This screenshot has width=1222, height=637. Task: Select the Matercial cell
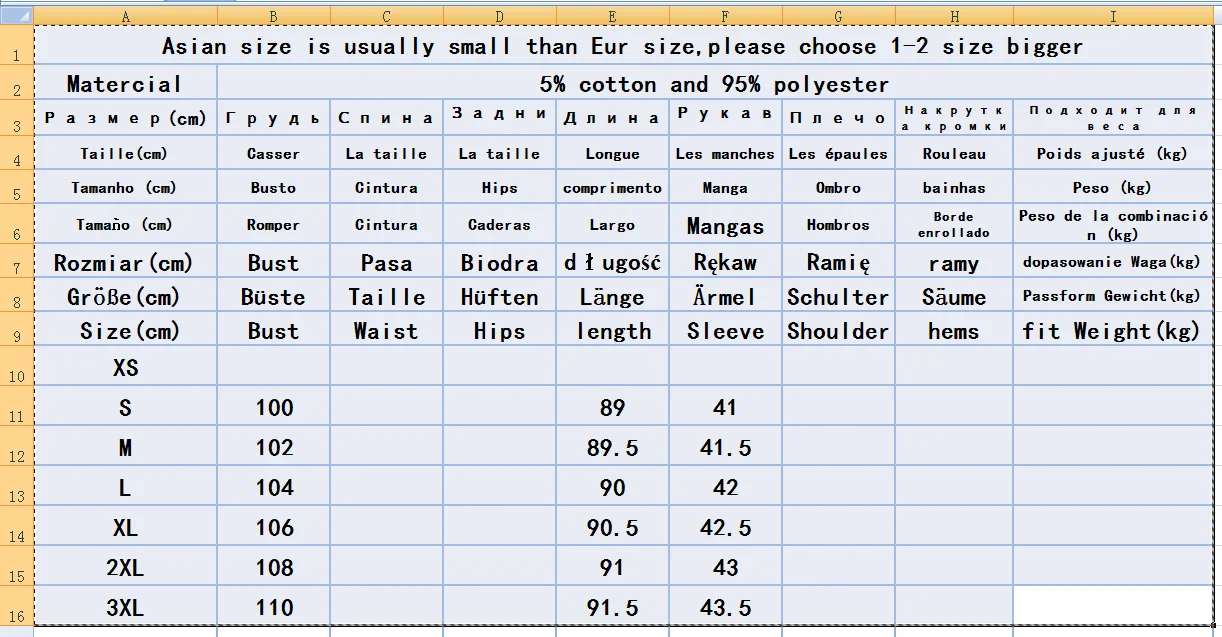pyautogui.click(x=125, y=84)
